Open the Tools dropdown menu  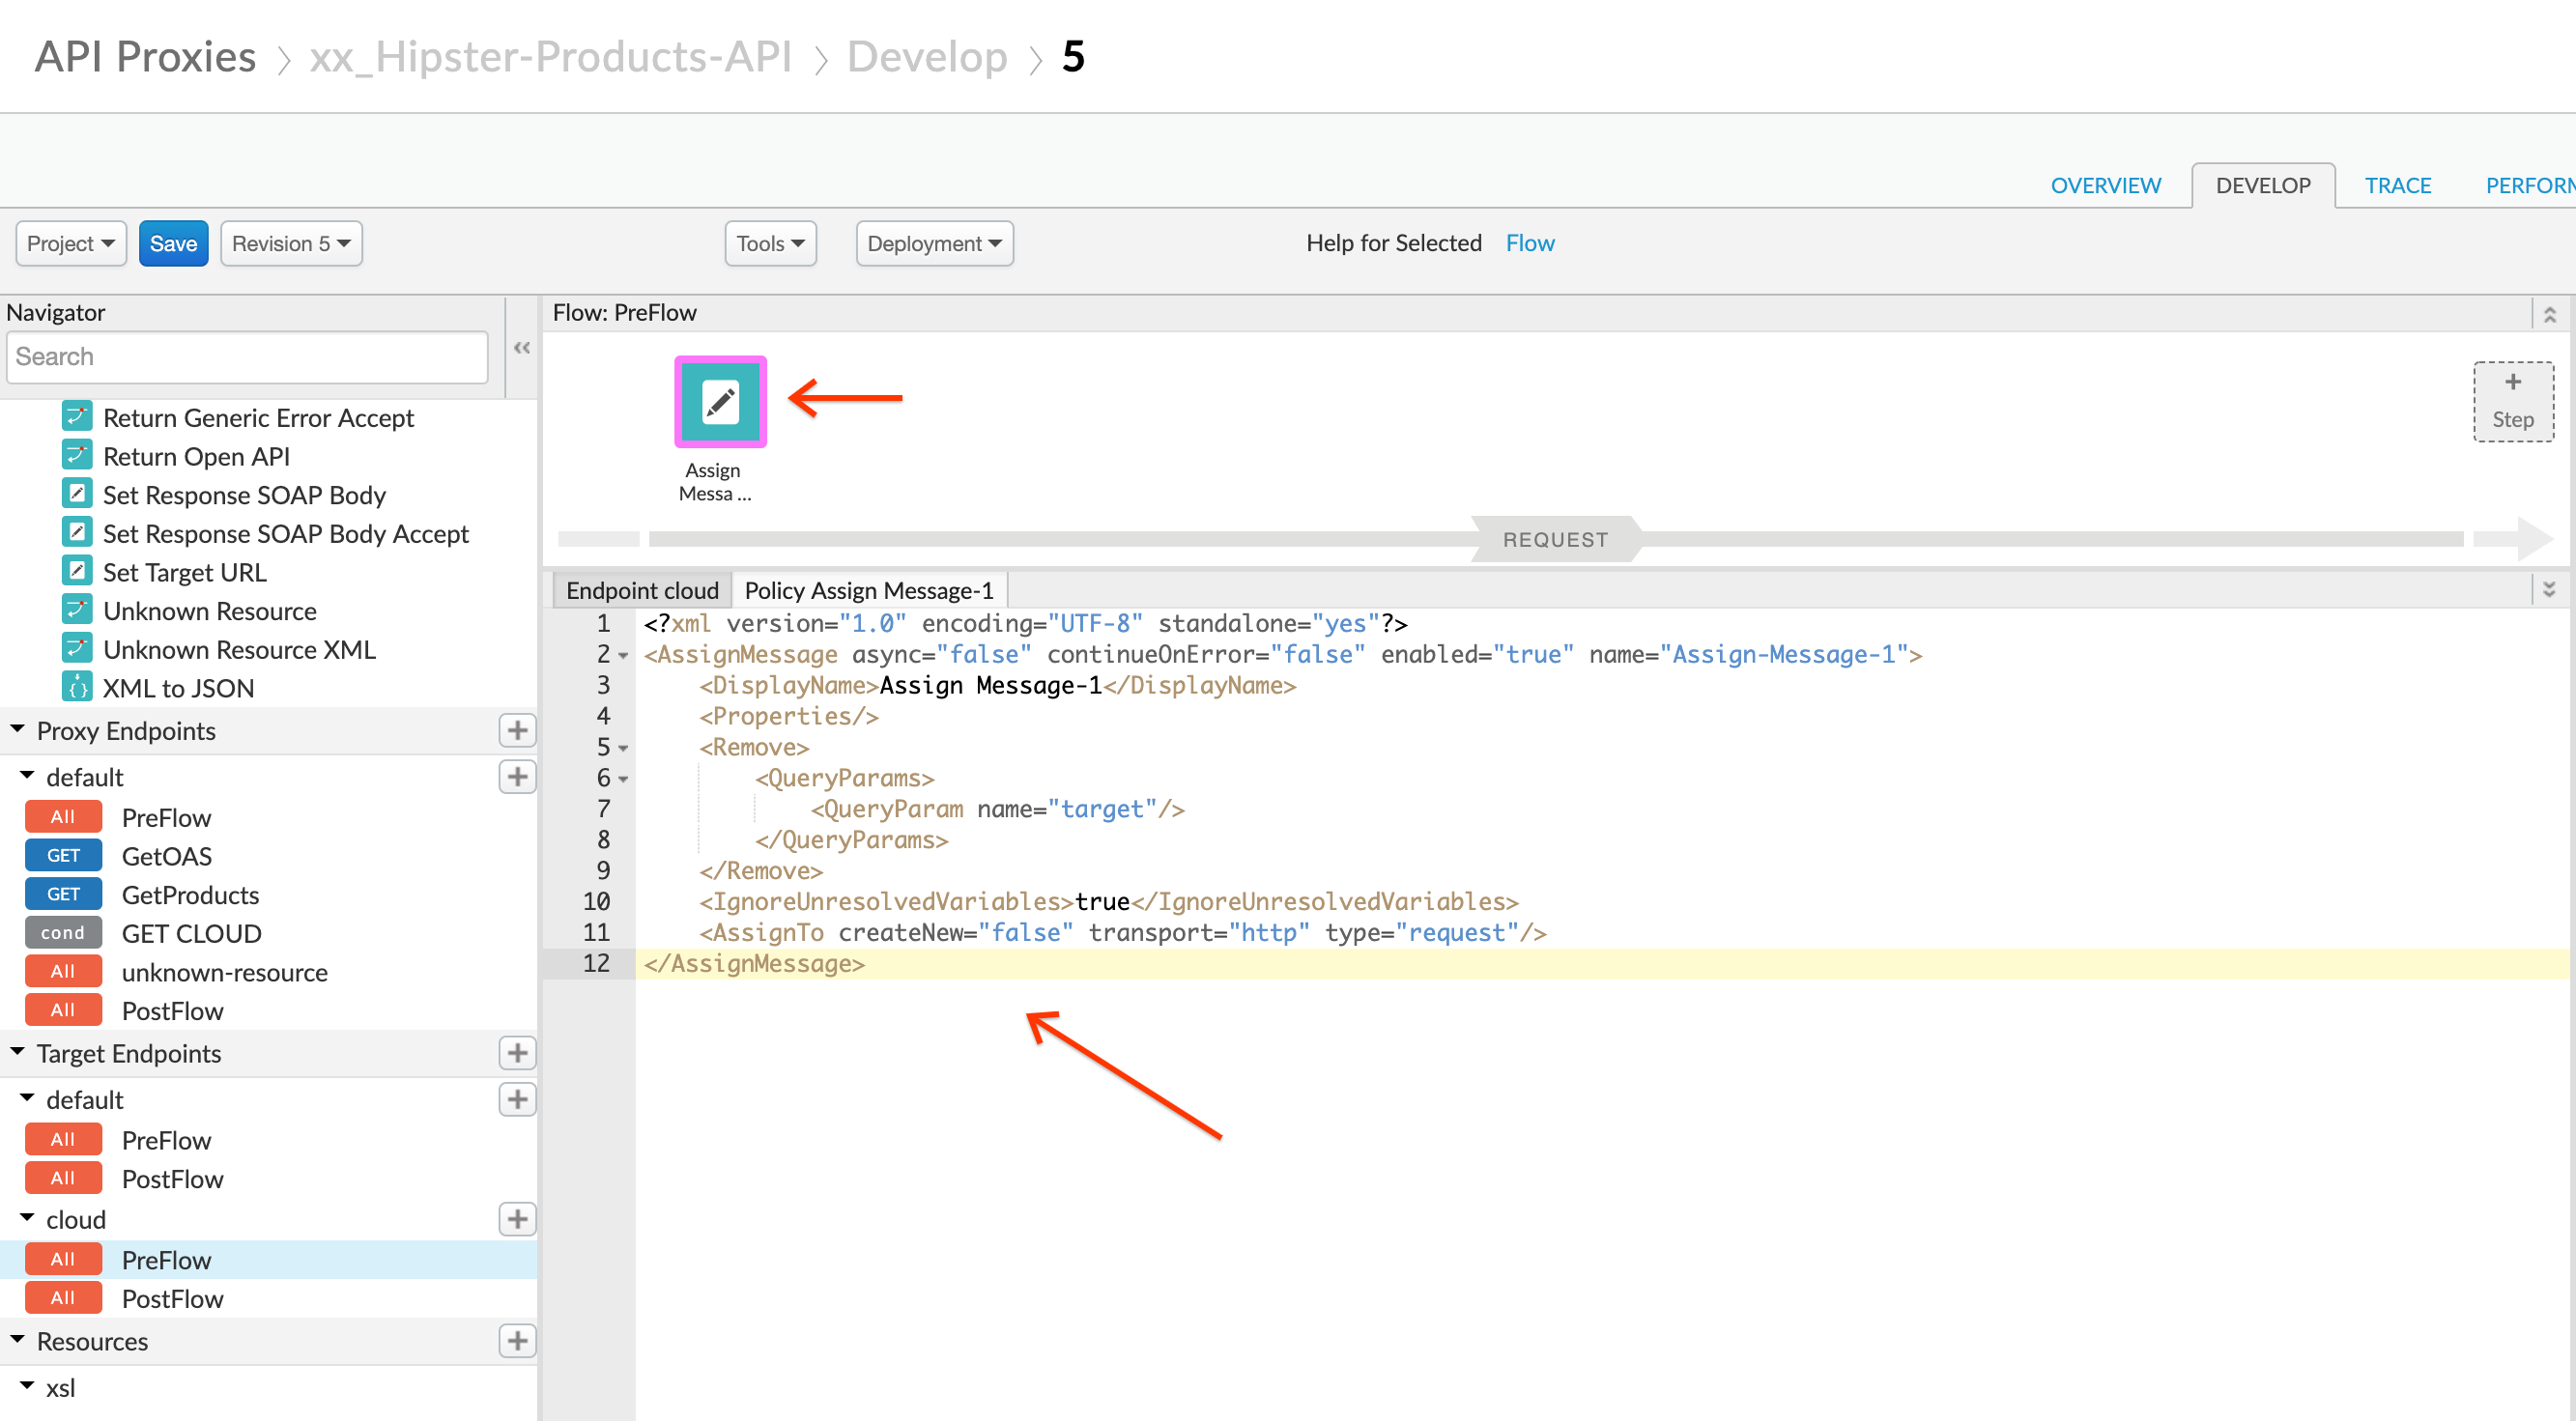[x=770, y=243]
